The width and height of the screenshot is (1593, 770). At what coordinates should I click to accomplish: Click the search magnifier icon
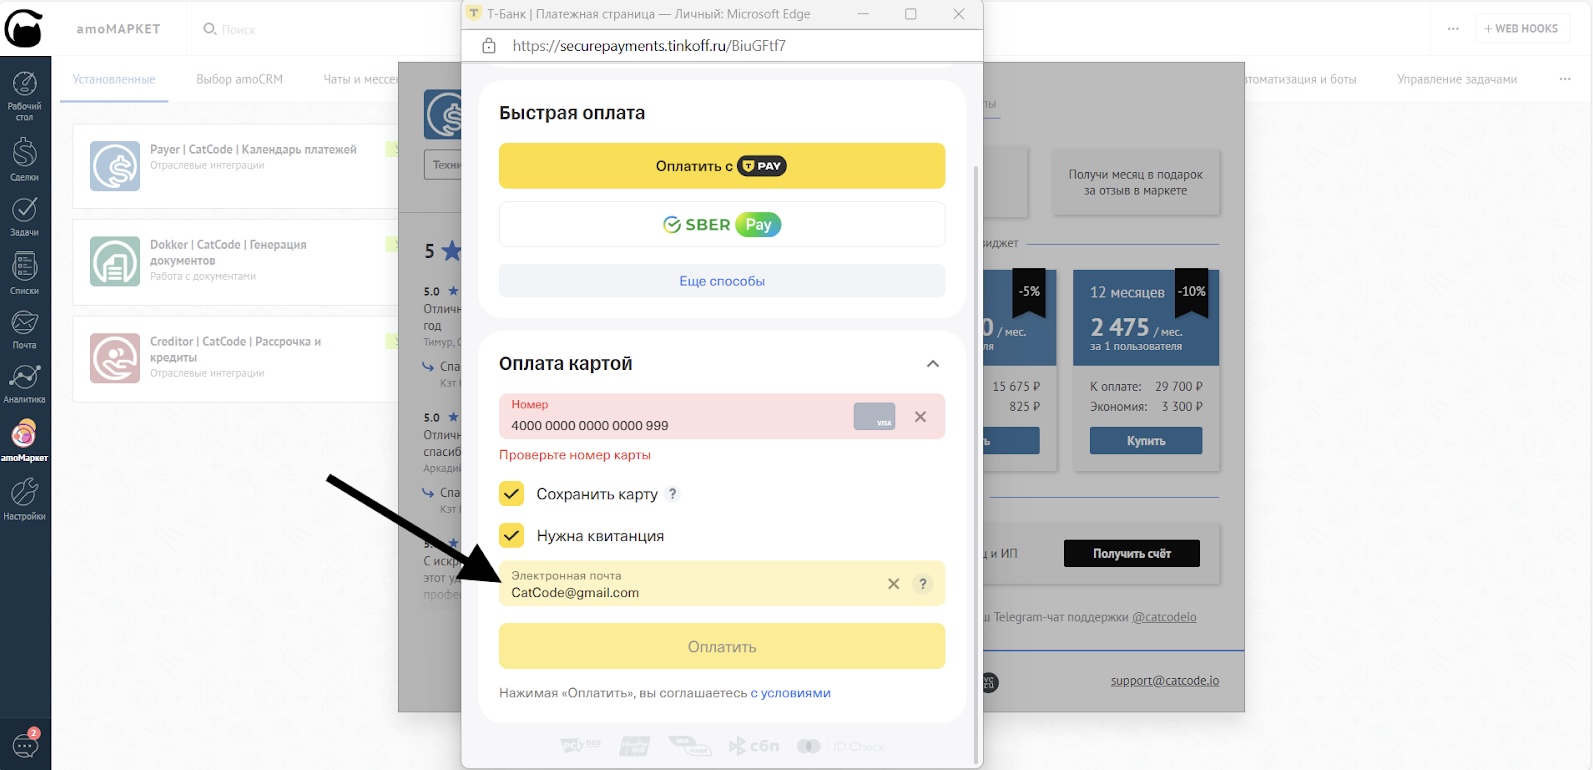coord(210,29)
